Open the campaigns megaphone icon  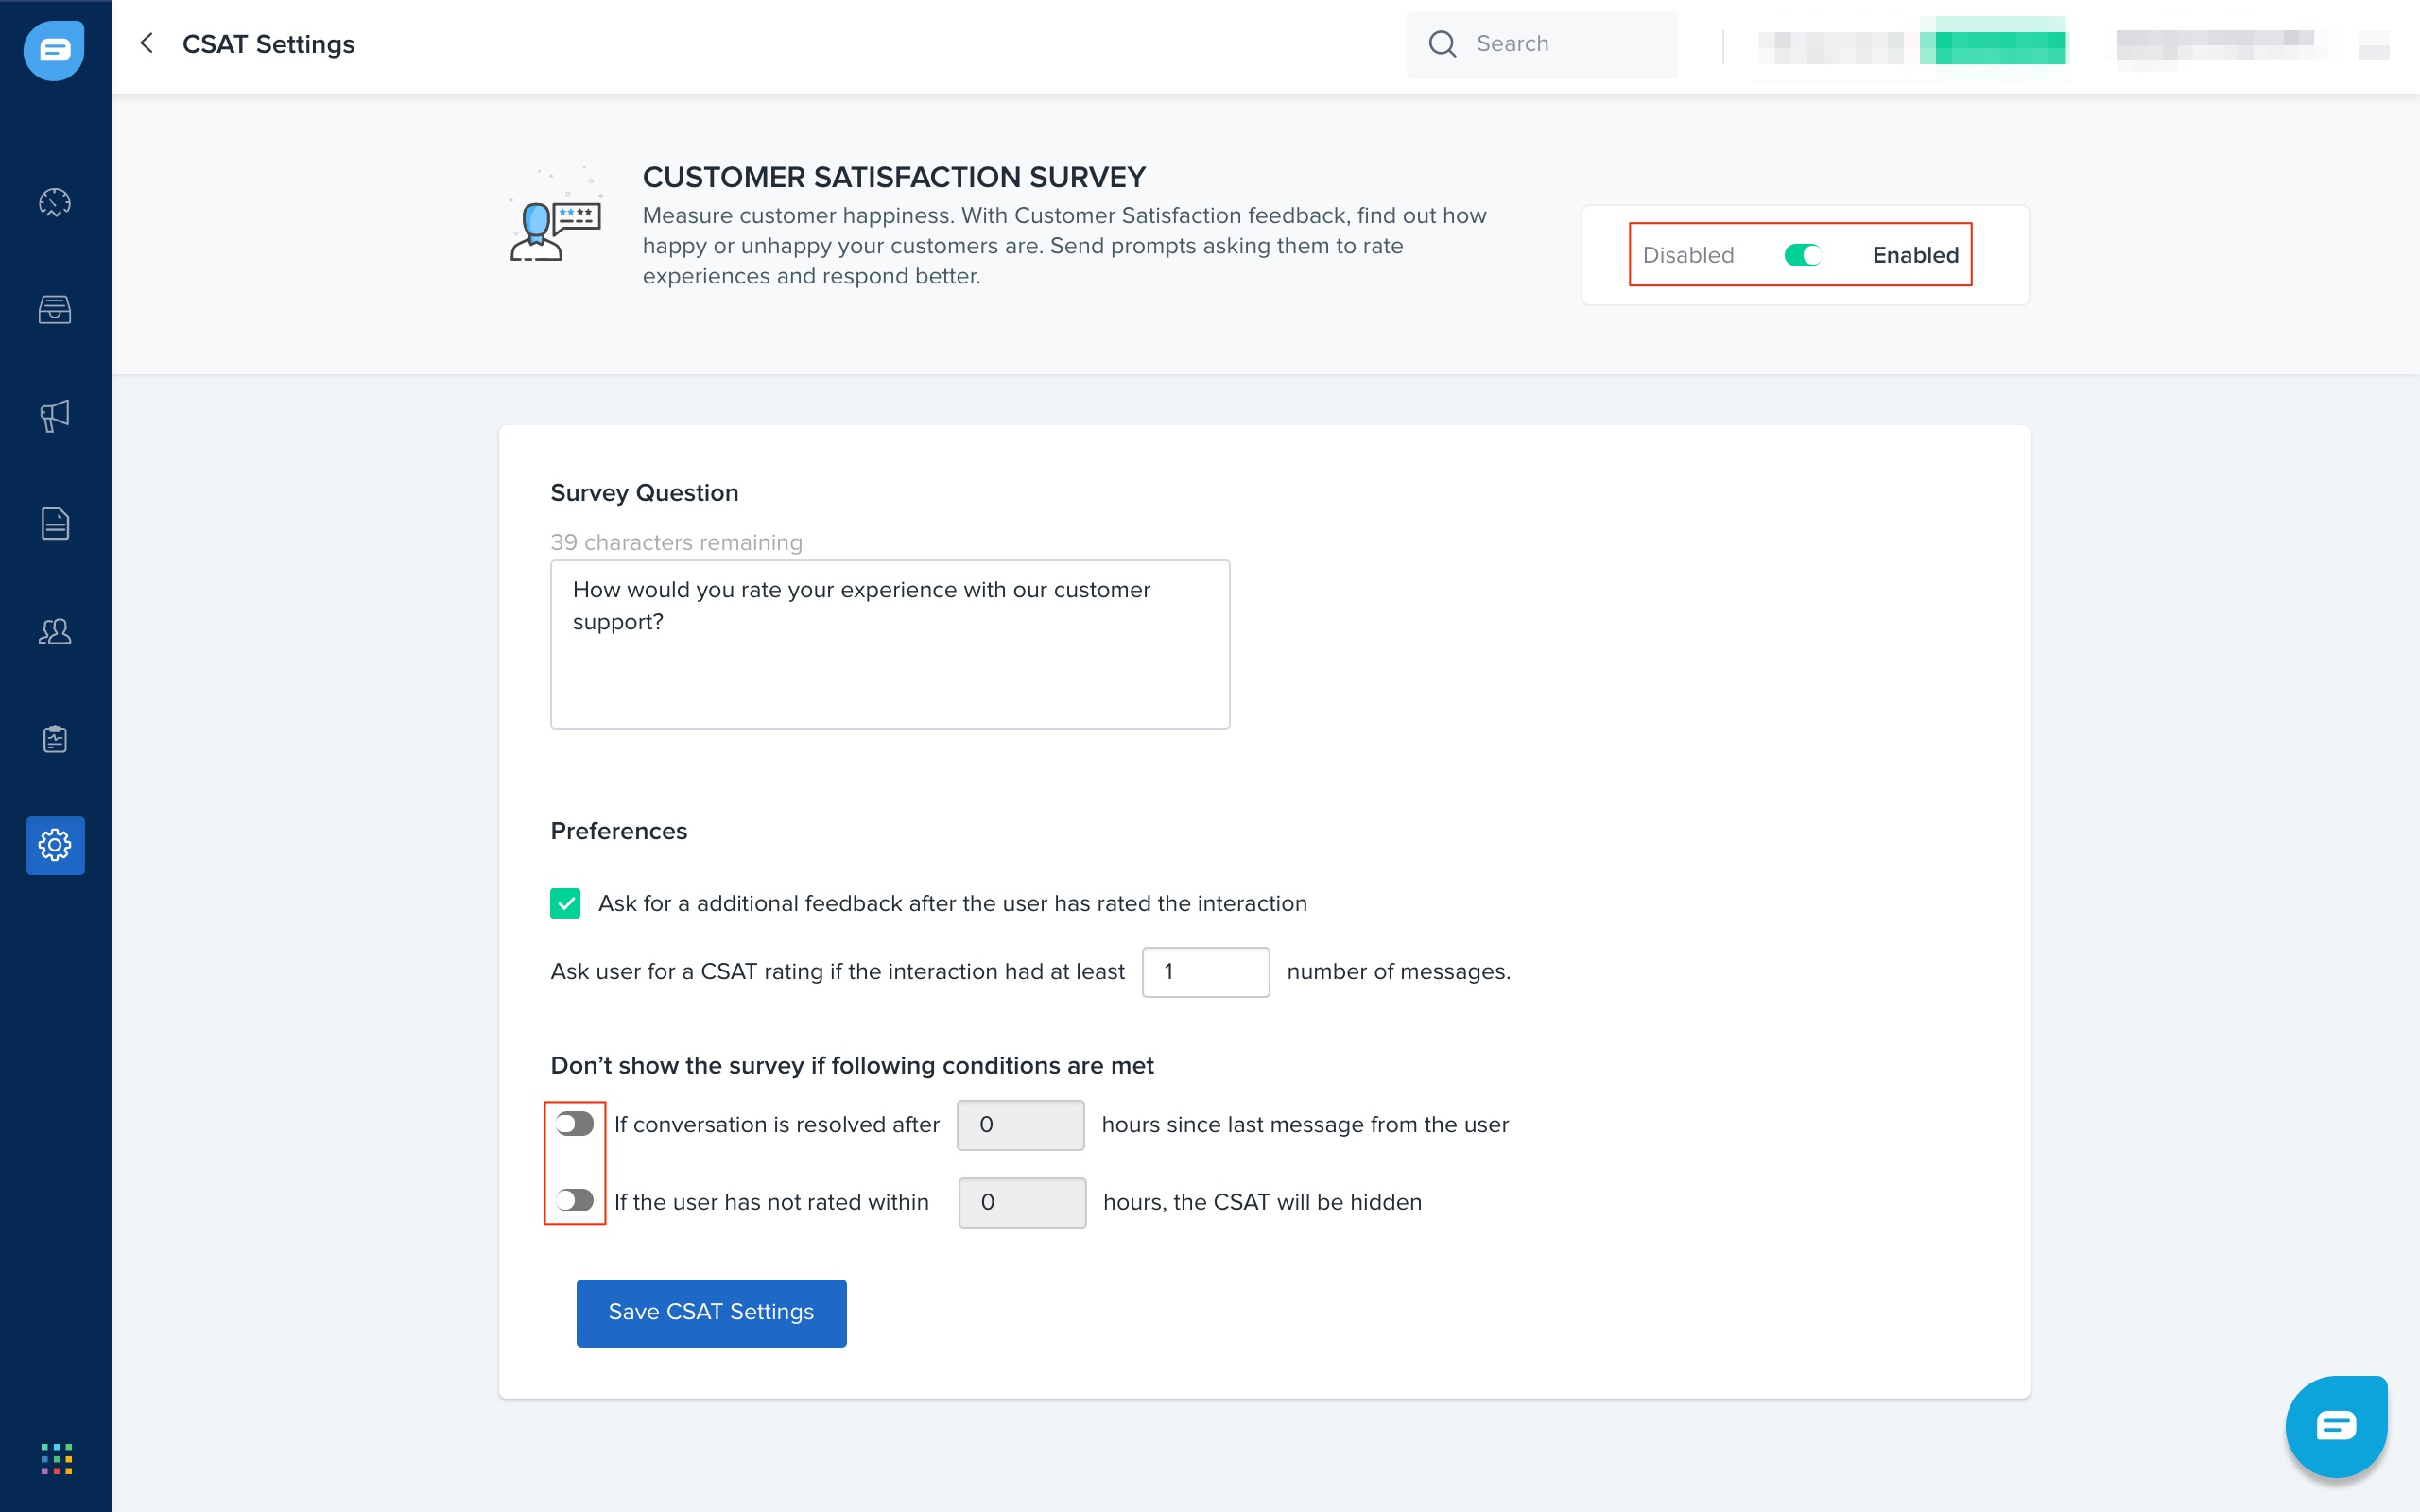coord(55,415)
